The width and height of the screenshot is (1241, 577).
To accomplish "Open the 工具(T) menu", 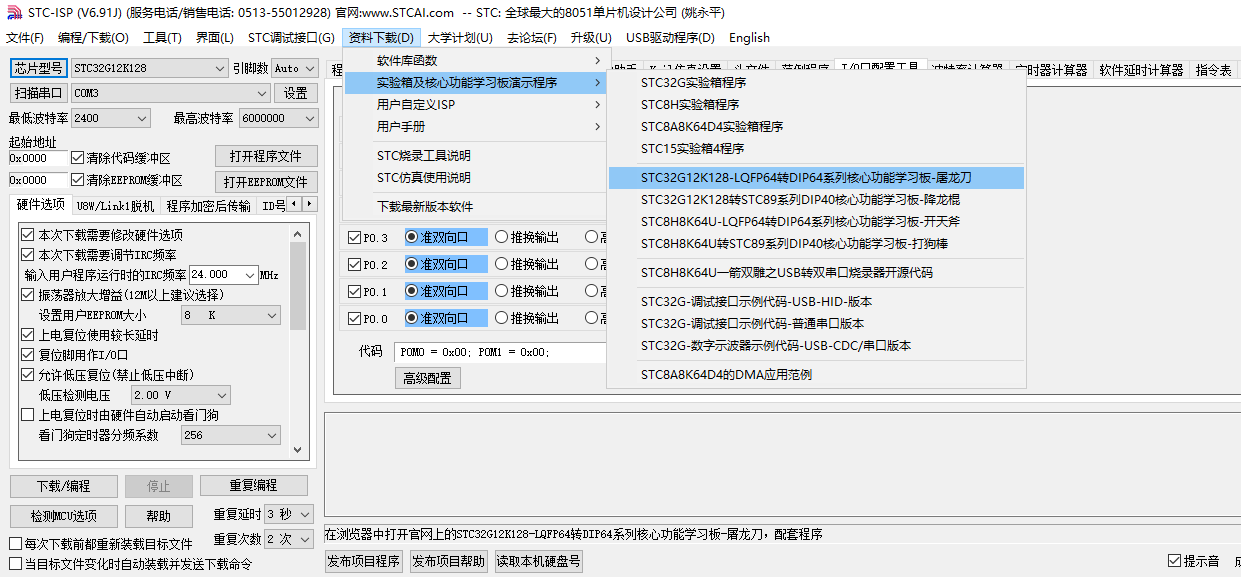I will click(162, 38).
